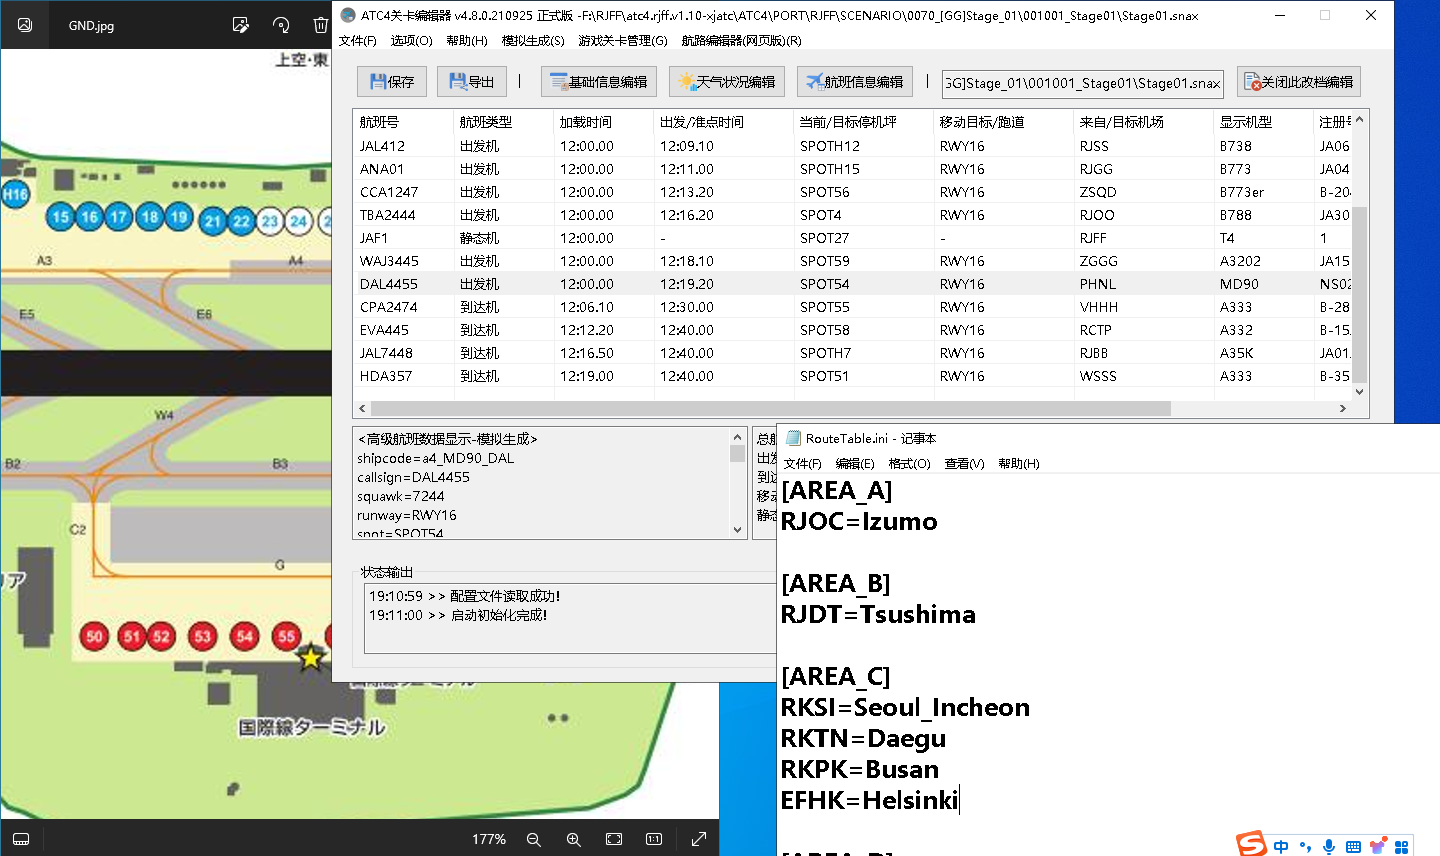This screenshot has height=856, width=1440.
Task: Fit image to window in Photos
Action: click(x=614, y=839)
